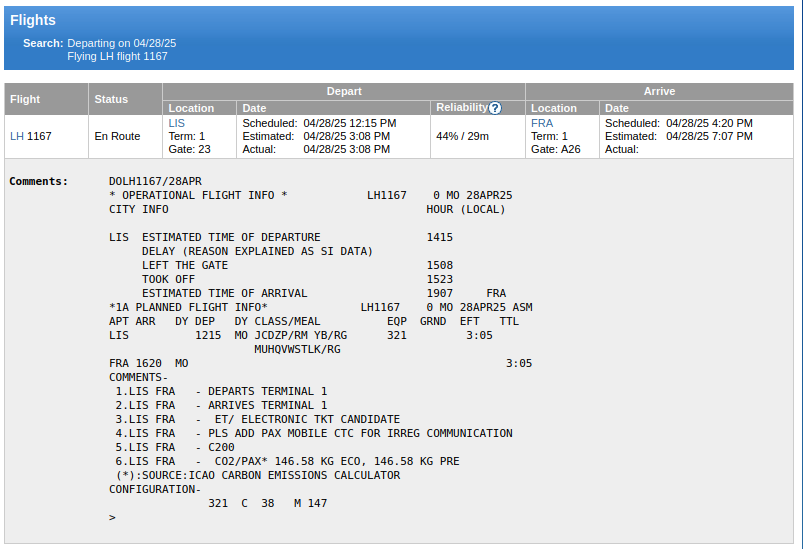Click the 'Flying LH flight 1167' text
803x549 pixels.
tap(117, 56)
